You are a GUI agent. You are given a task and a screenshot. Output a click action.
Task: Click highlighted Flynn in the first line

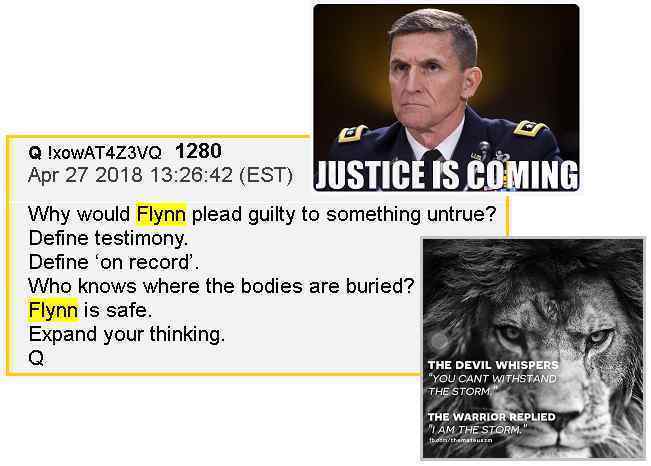click(161, 214)
